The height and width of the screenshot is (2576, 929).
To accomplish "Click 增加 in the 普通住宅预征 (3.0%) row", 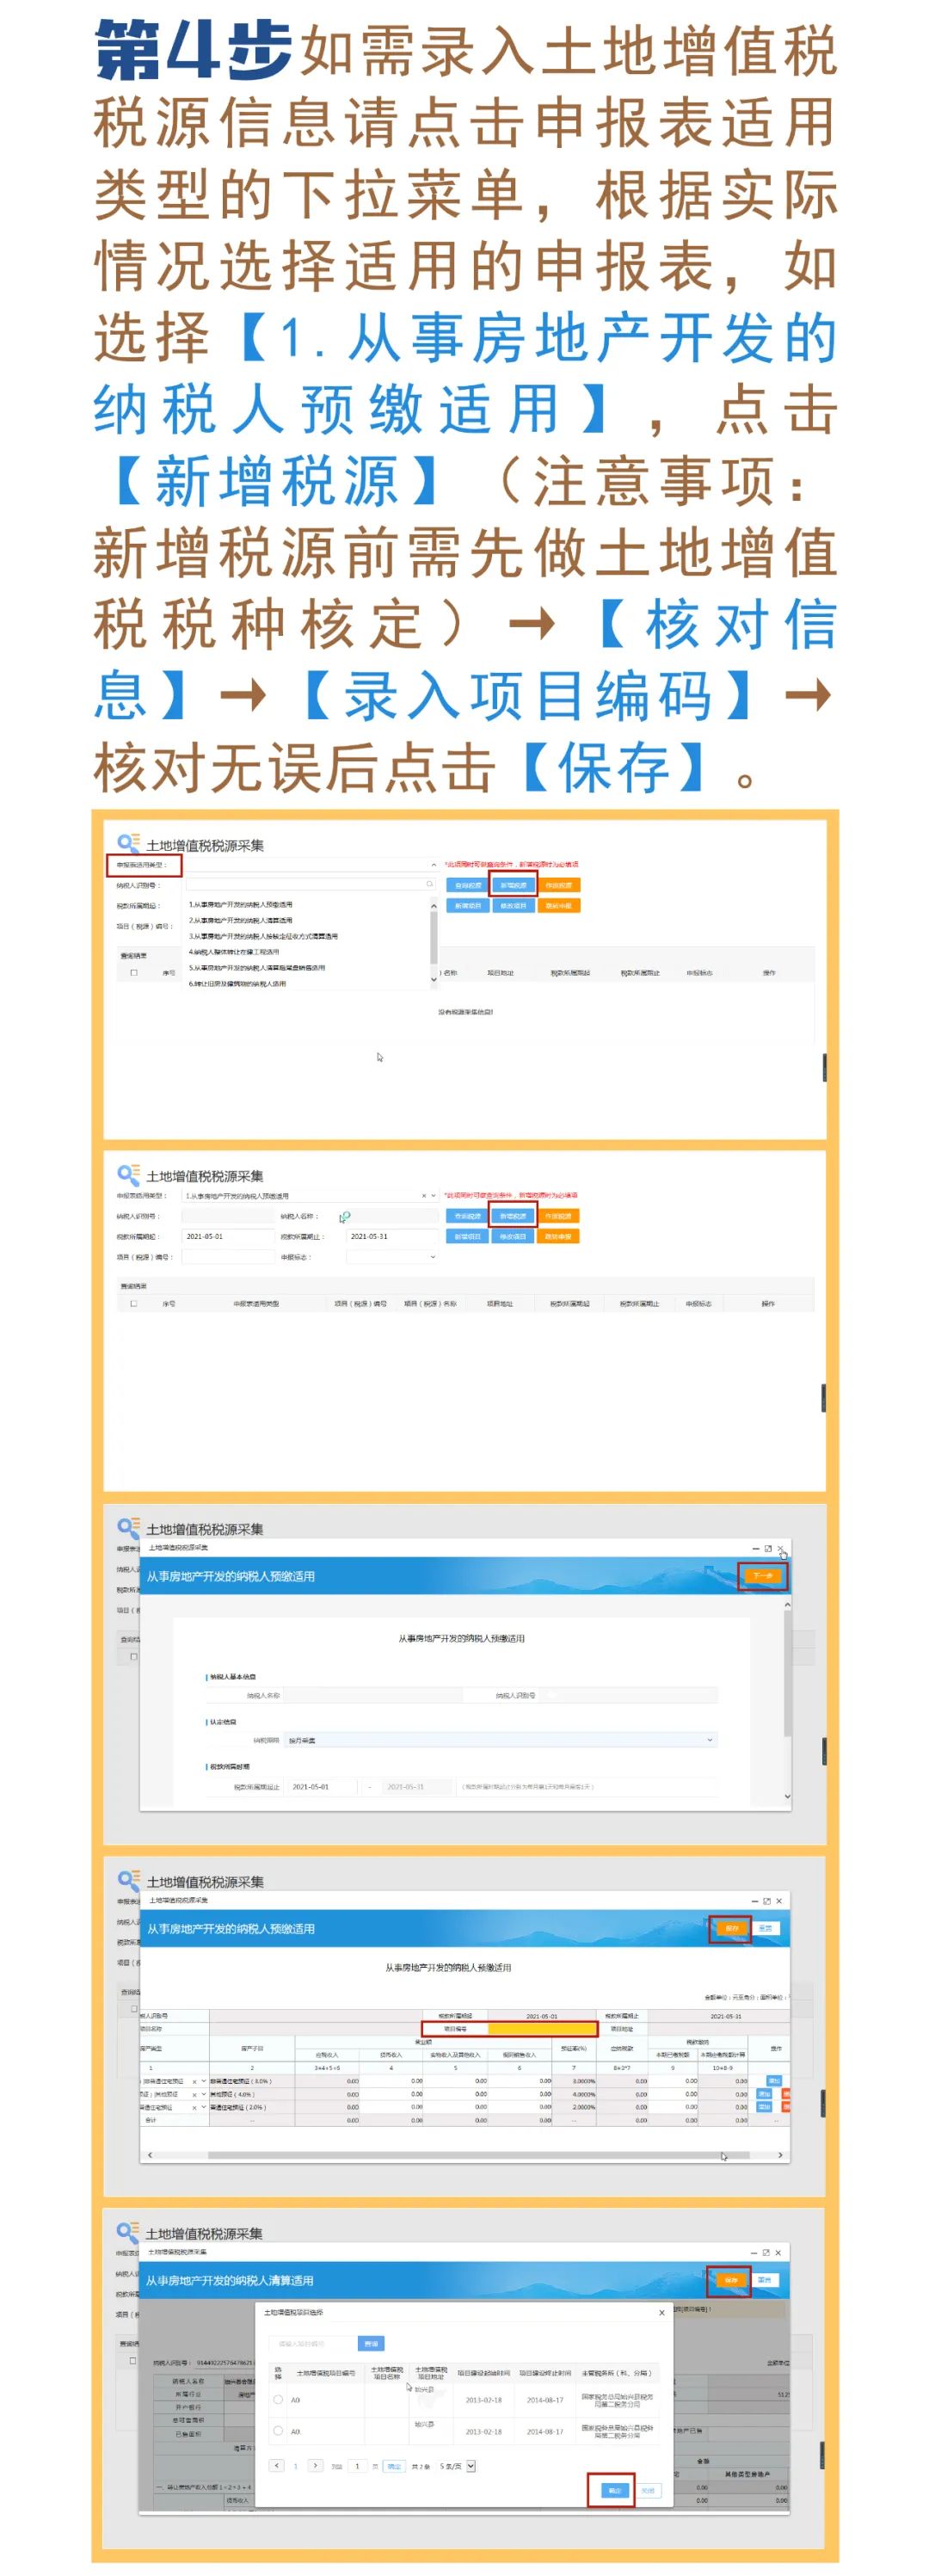I will click(x=773, y=2081).
